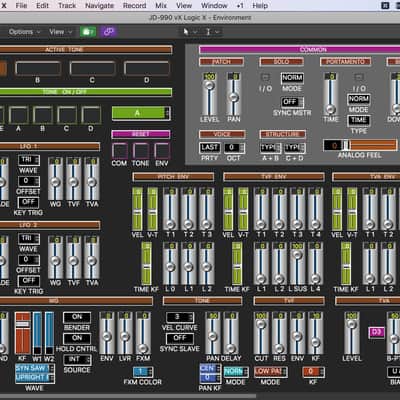Change Voice PRTY LAST selector
Screen dimensions: 400x400
coord(209,148)
